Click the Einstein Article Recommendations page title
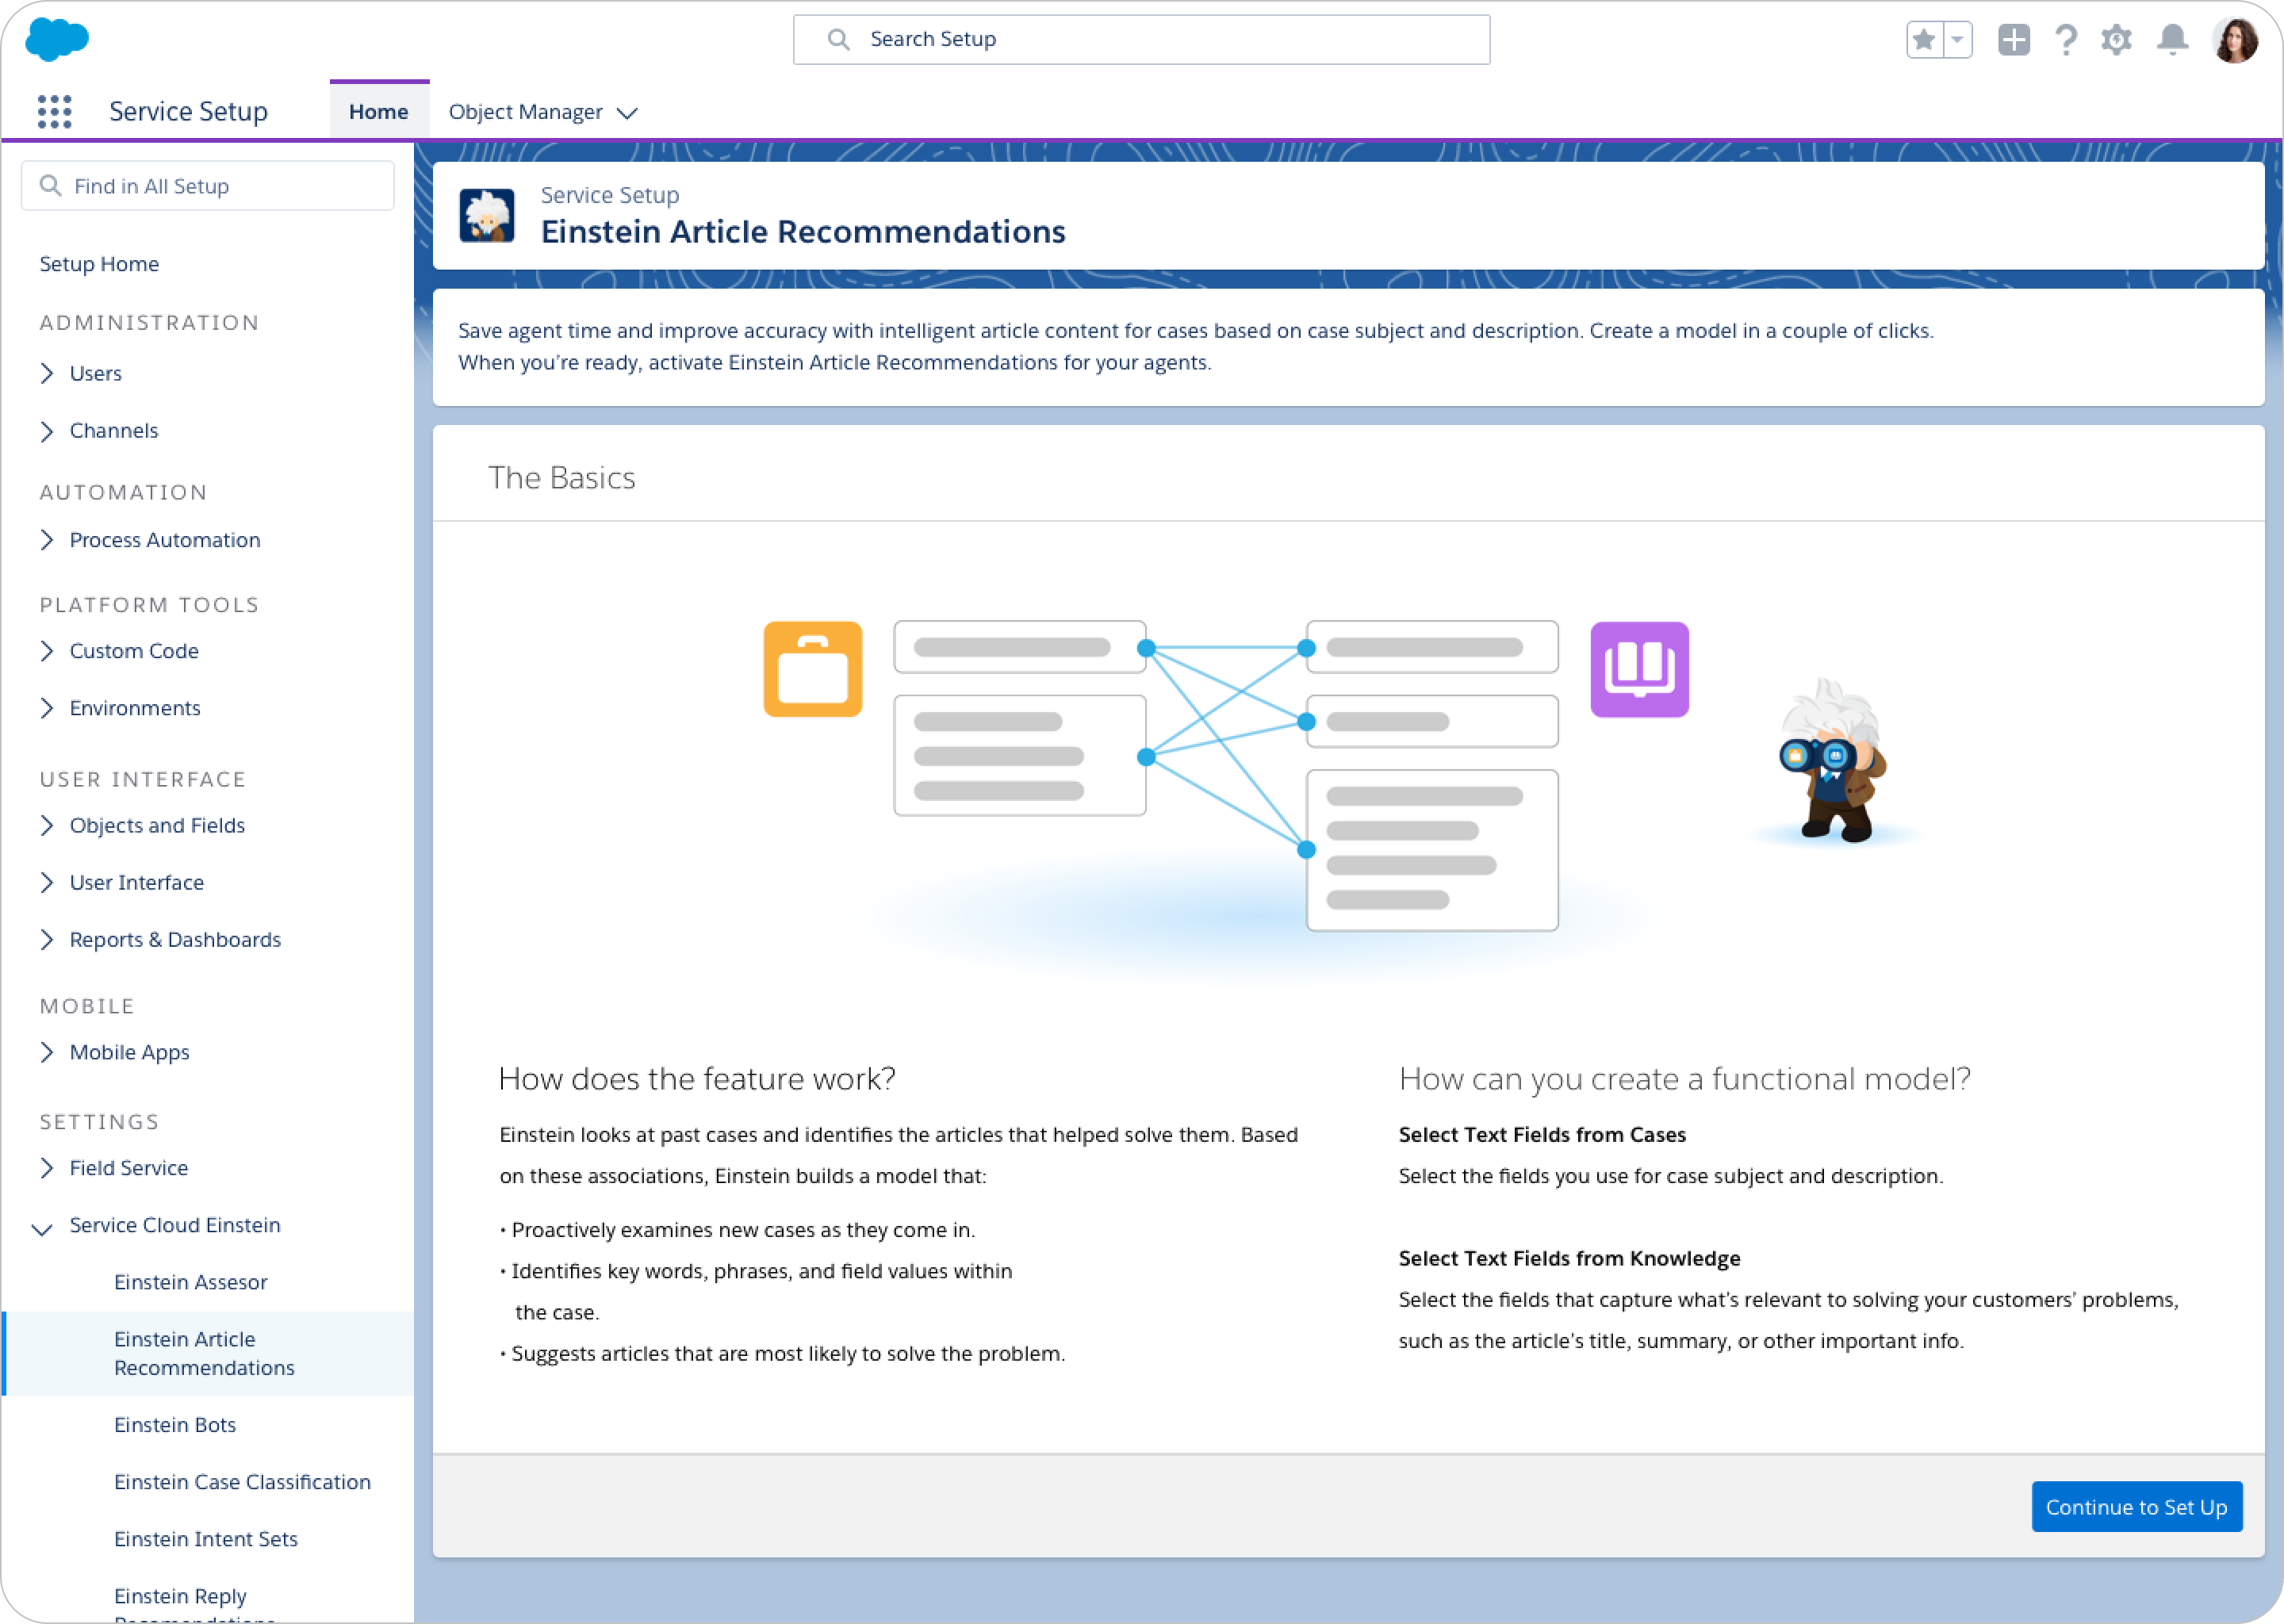The width and height of the screenshot is (2284, 1624). pyautogui.click(x=803, y=232)
